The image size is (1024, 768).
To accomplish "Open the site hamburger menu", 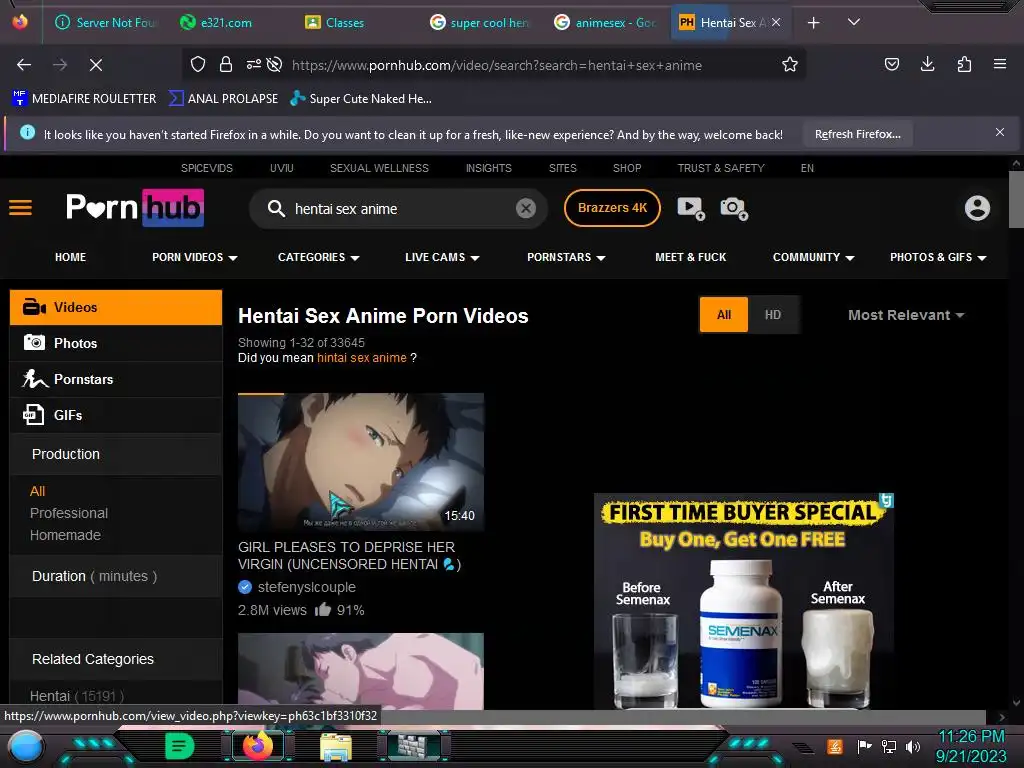I will tap(20, 208).
